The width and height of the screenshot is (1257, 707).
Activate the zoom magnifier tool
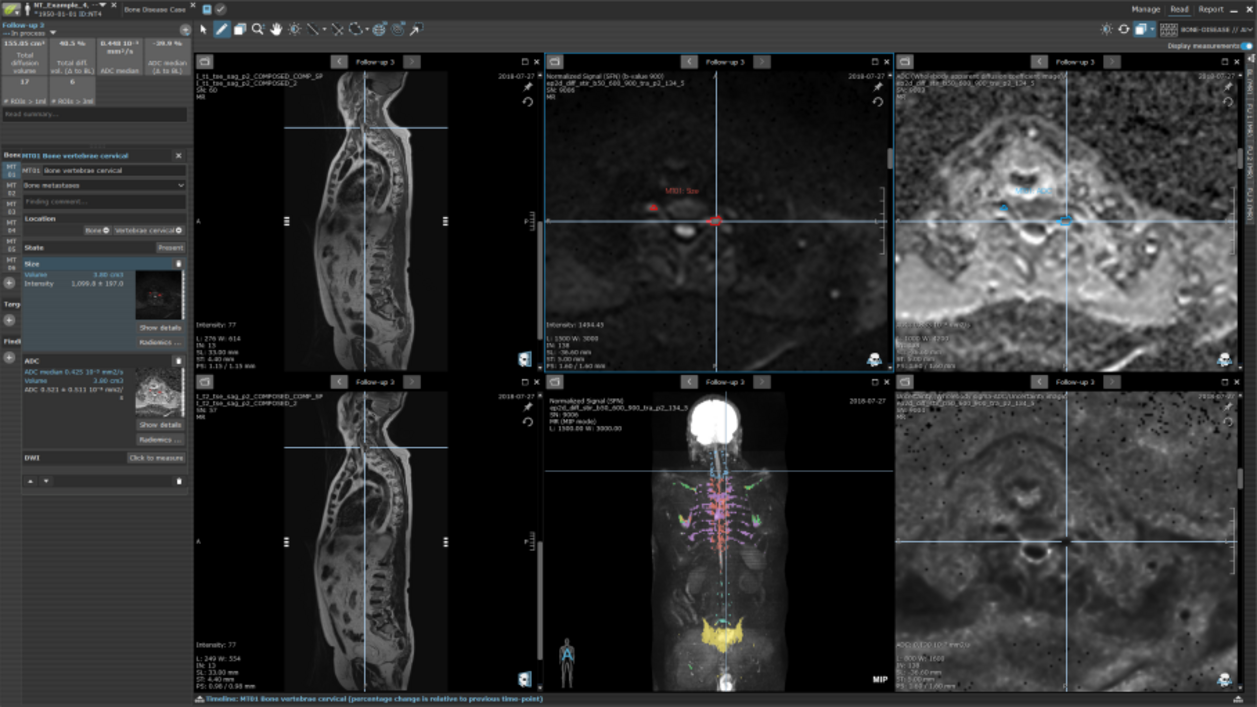click(x=258, y=30)
